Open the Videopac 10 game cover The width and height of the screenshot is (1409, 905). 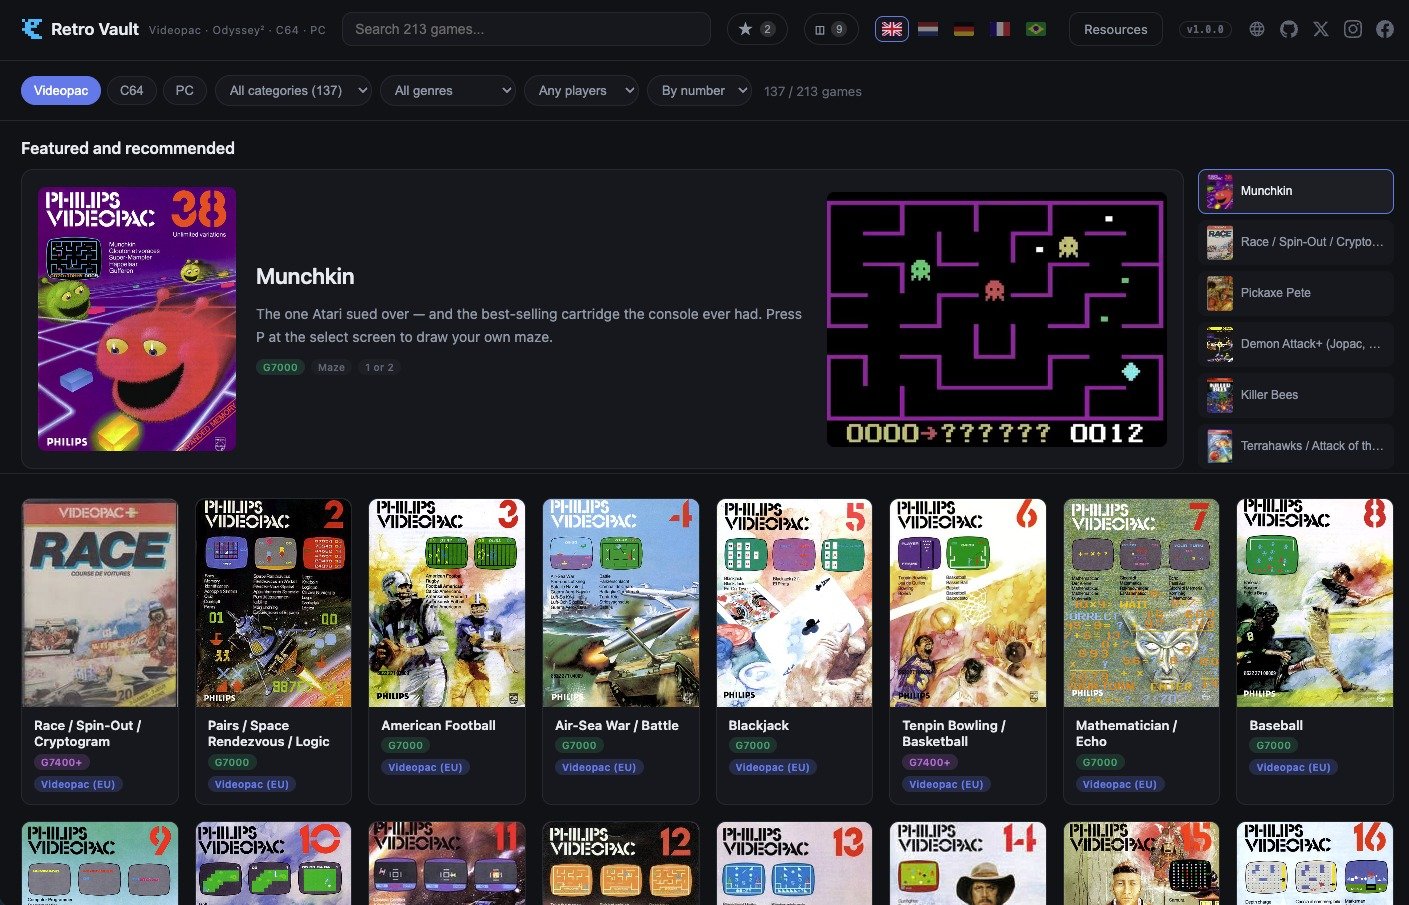[x=274, y=864]
